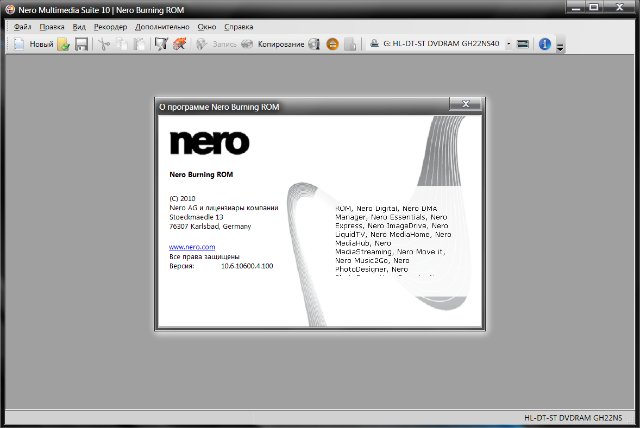Viewport: 640px width, 428px height.
Task: Click the Paste clipboard icon
Action: 139,44
